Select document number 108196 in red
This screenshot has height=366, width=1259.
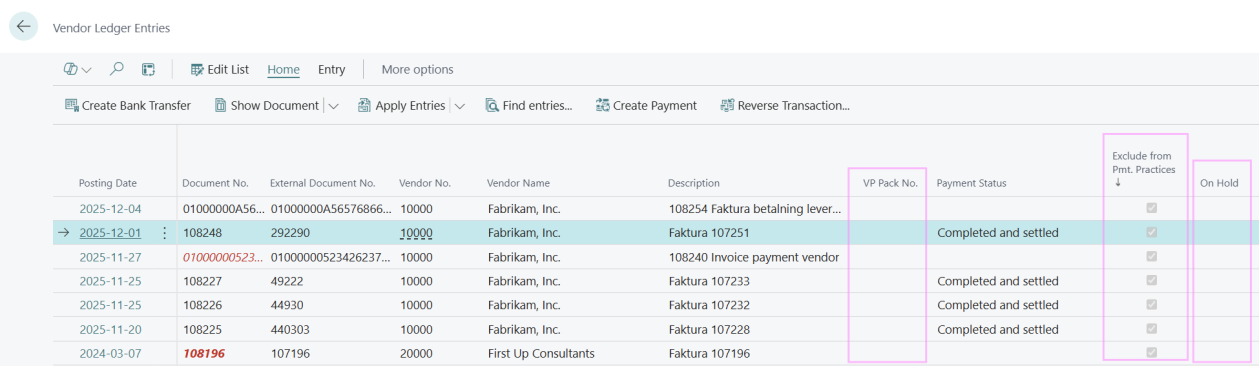(x=204, y=353)
